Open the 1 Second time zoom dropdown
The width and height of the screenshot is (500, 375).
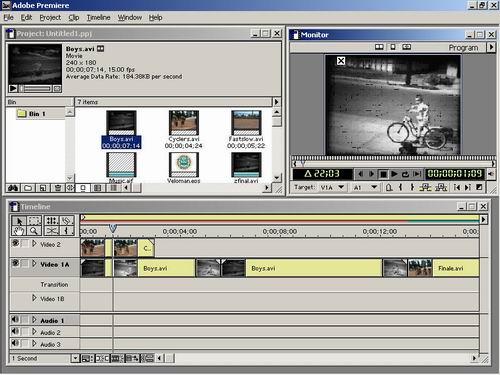click(75, 358)
